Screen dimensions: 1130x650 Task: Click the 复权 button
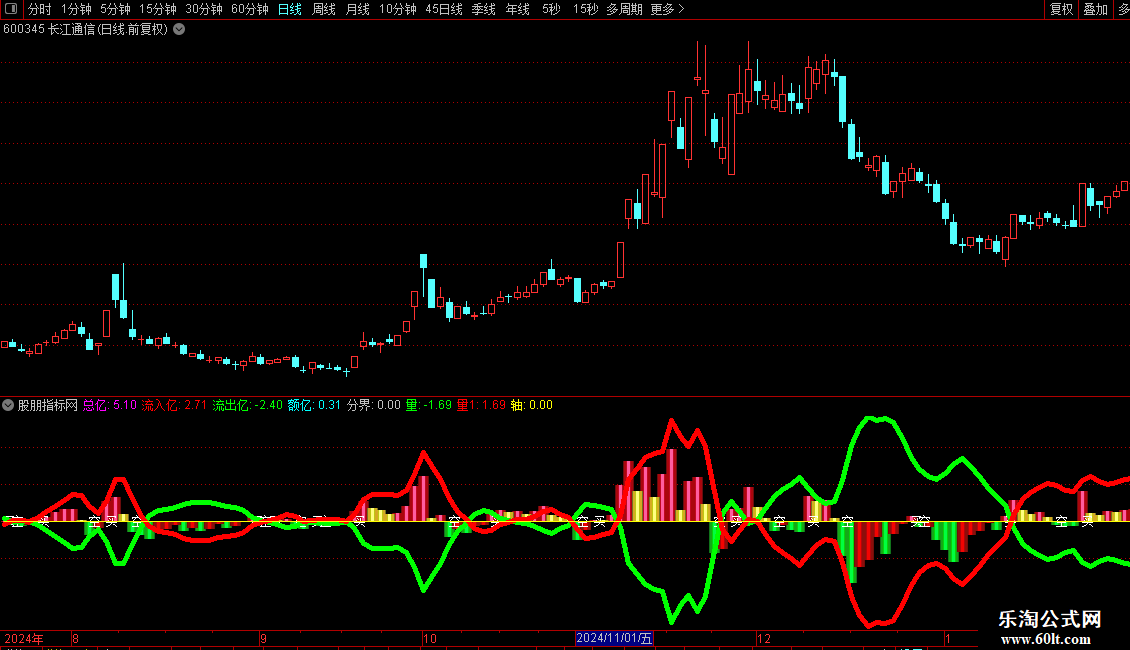(x=1061, y=9)
